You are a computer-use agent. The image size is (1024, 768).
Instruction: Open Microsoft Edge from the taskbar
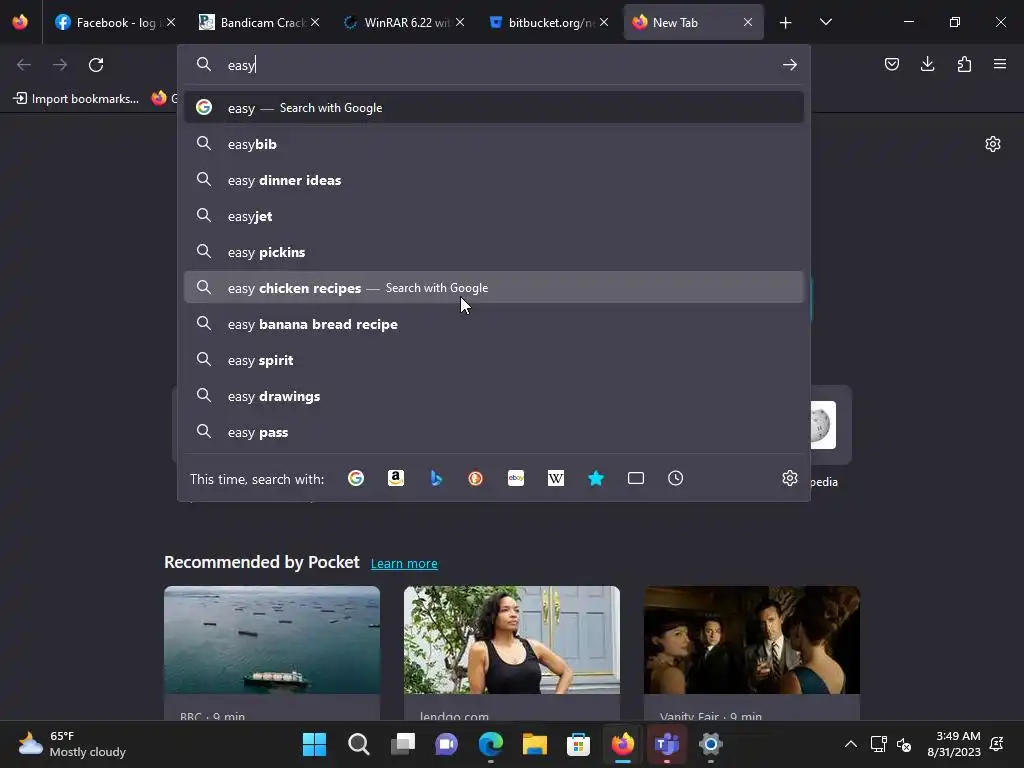[x=490, y=744]
